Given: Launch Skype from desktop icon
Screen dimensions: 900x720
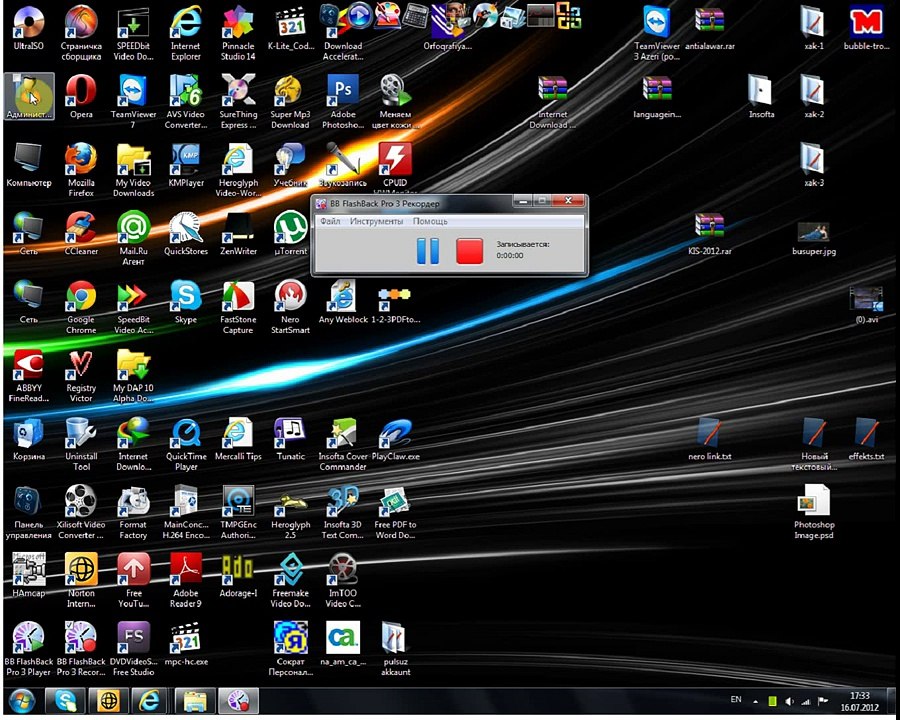Looking at the screenshot, I should click(x=185, y=301).
